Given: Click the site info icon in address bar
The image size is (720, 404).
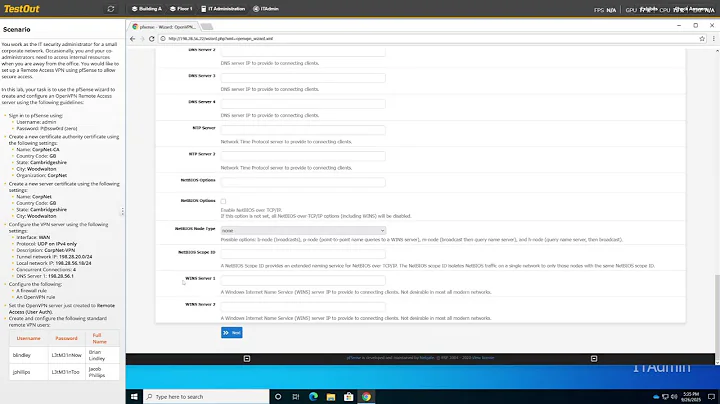Looking at the screenshot, I should (x=163, y=39).
